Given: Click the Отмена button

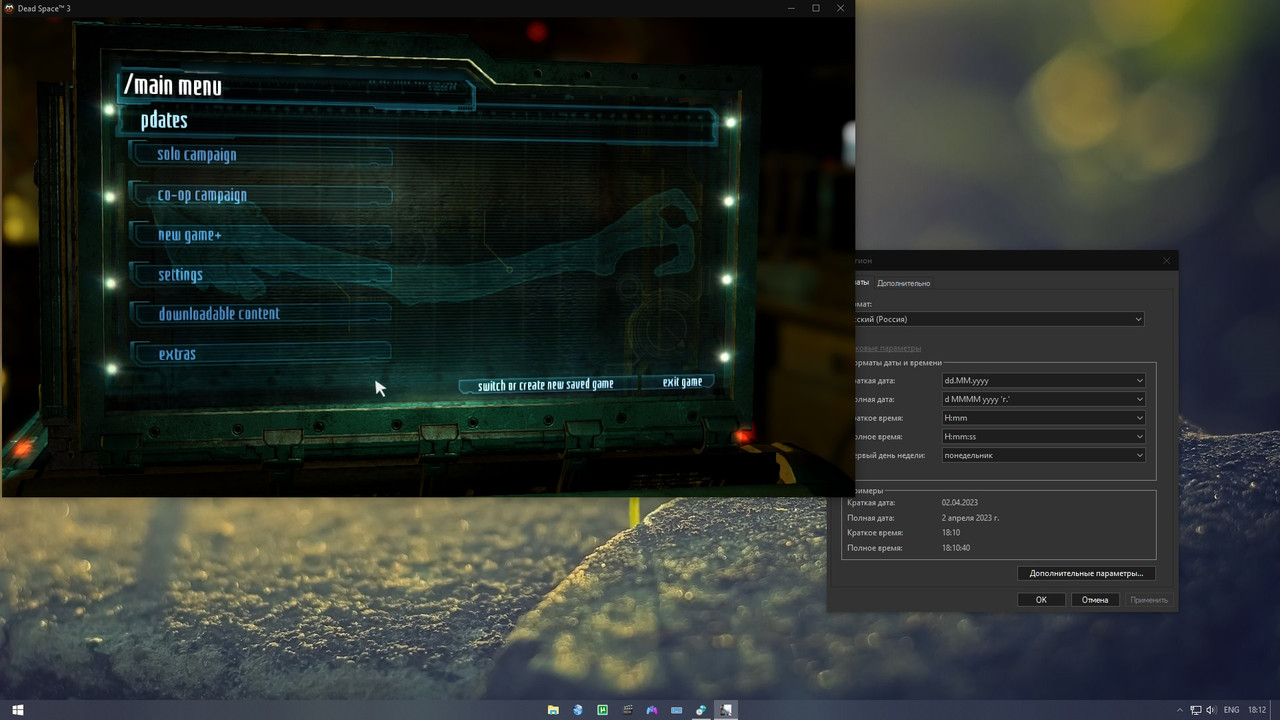Looking at the screenshot, I should (1095, 600).
